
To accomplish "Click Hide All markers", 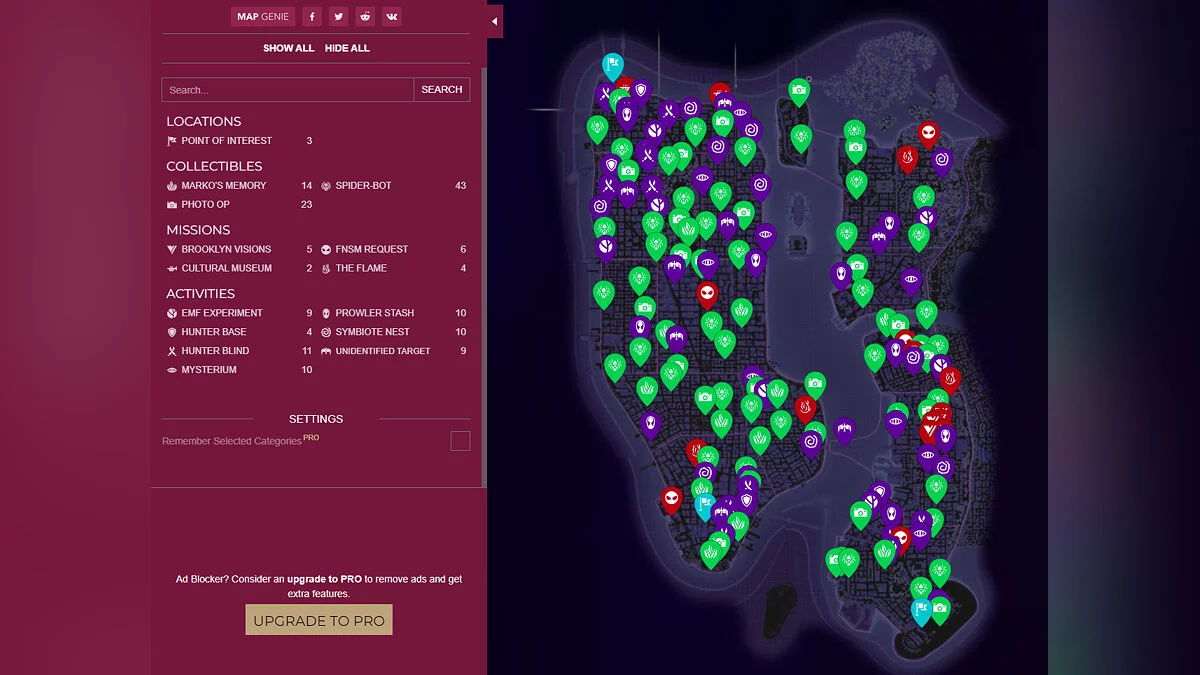I will (x=347, y=48).
